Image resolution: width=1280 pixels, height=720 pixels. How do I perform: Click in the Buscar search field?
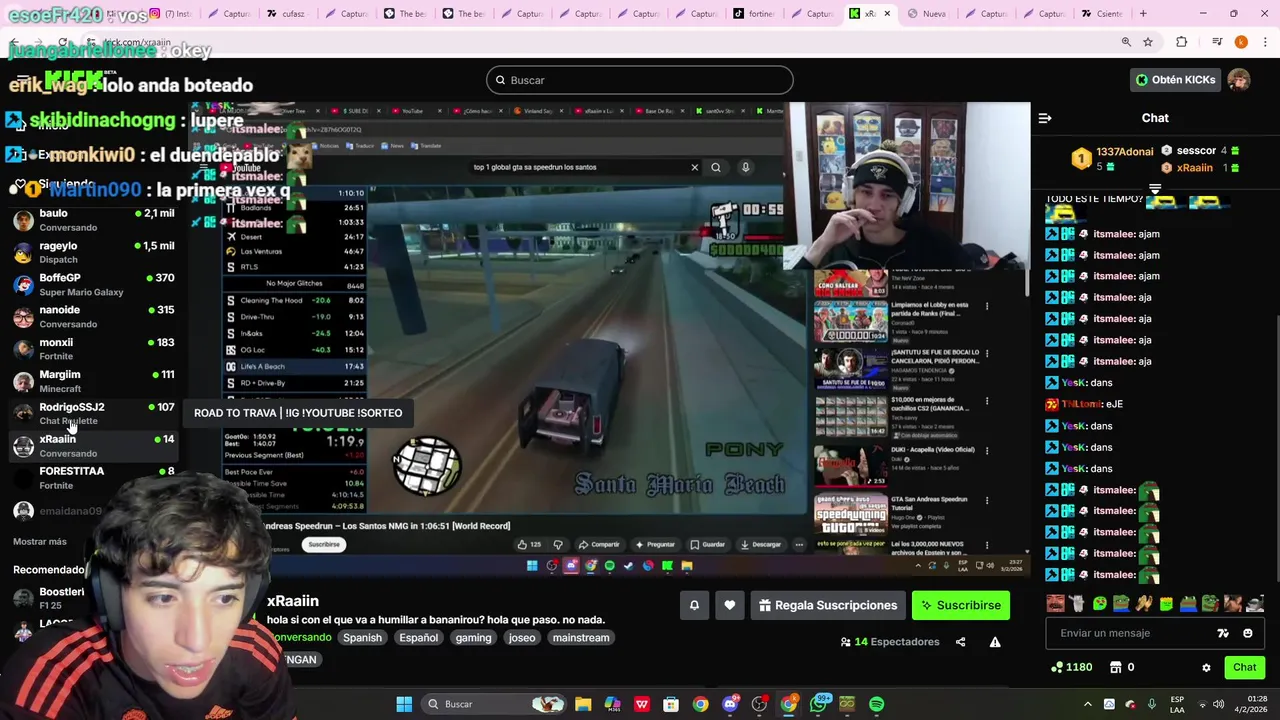pos(640,80)
